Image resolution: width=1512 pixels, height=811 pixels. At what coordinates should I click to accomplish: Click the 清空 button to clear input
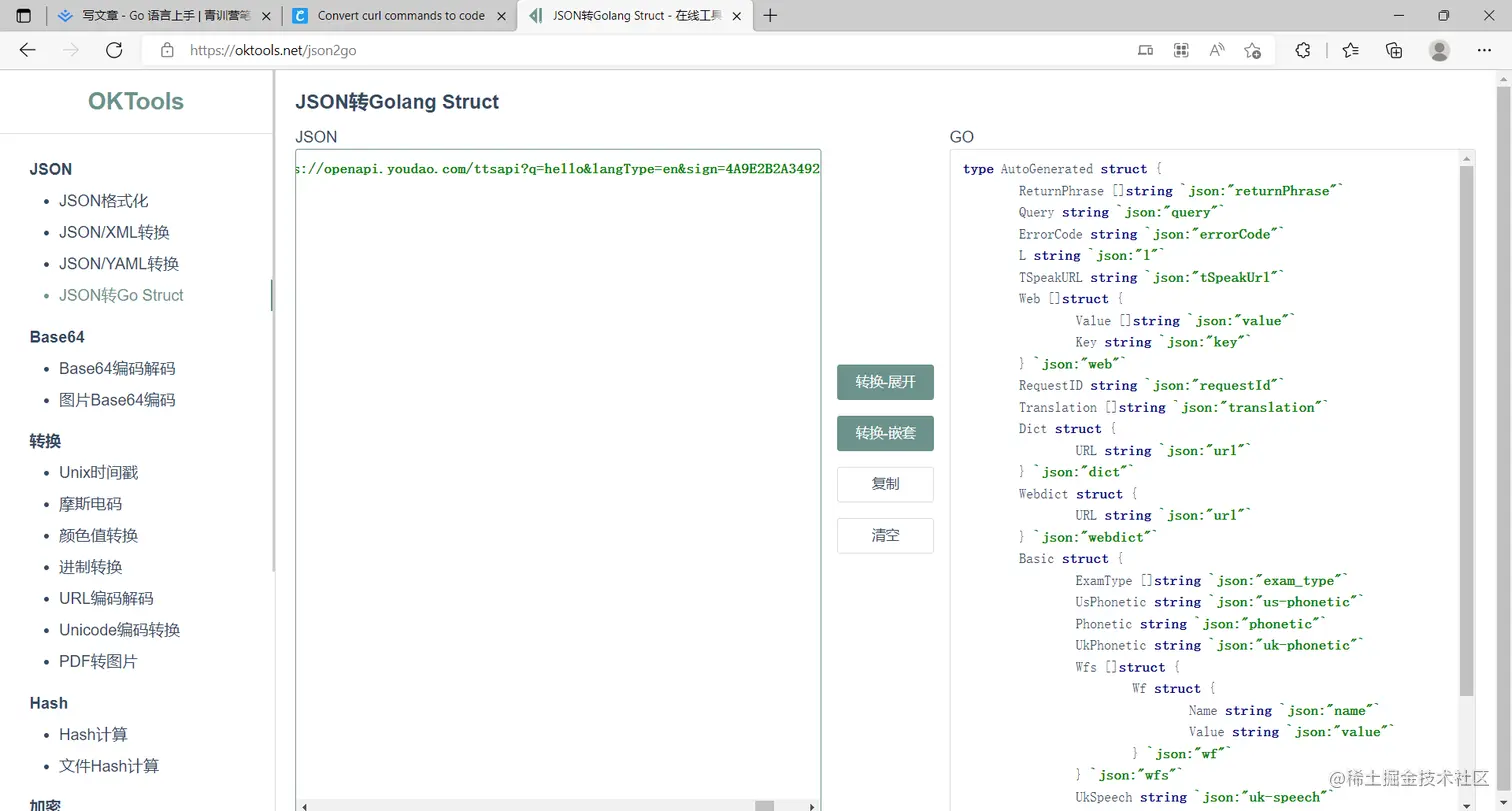[x=884, y=535]
